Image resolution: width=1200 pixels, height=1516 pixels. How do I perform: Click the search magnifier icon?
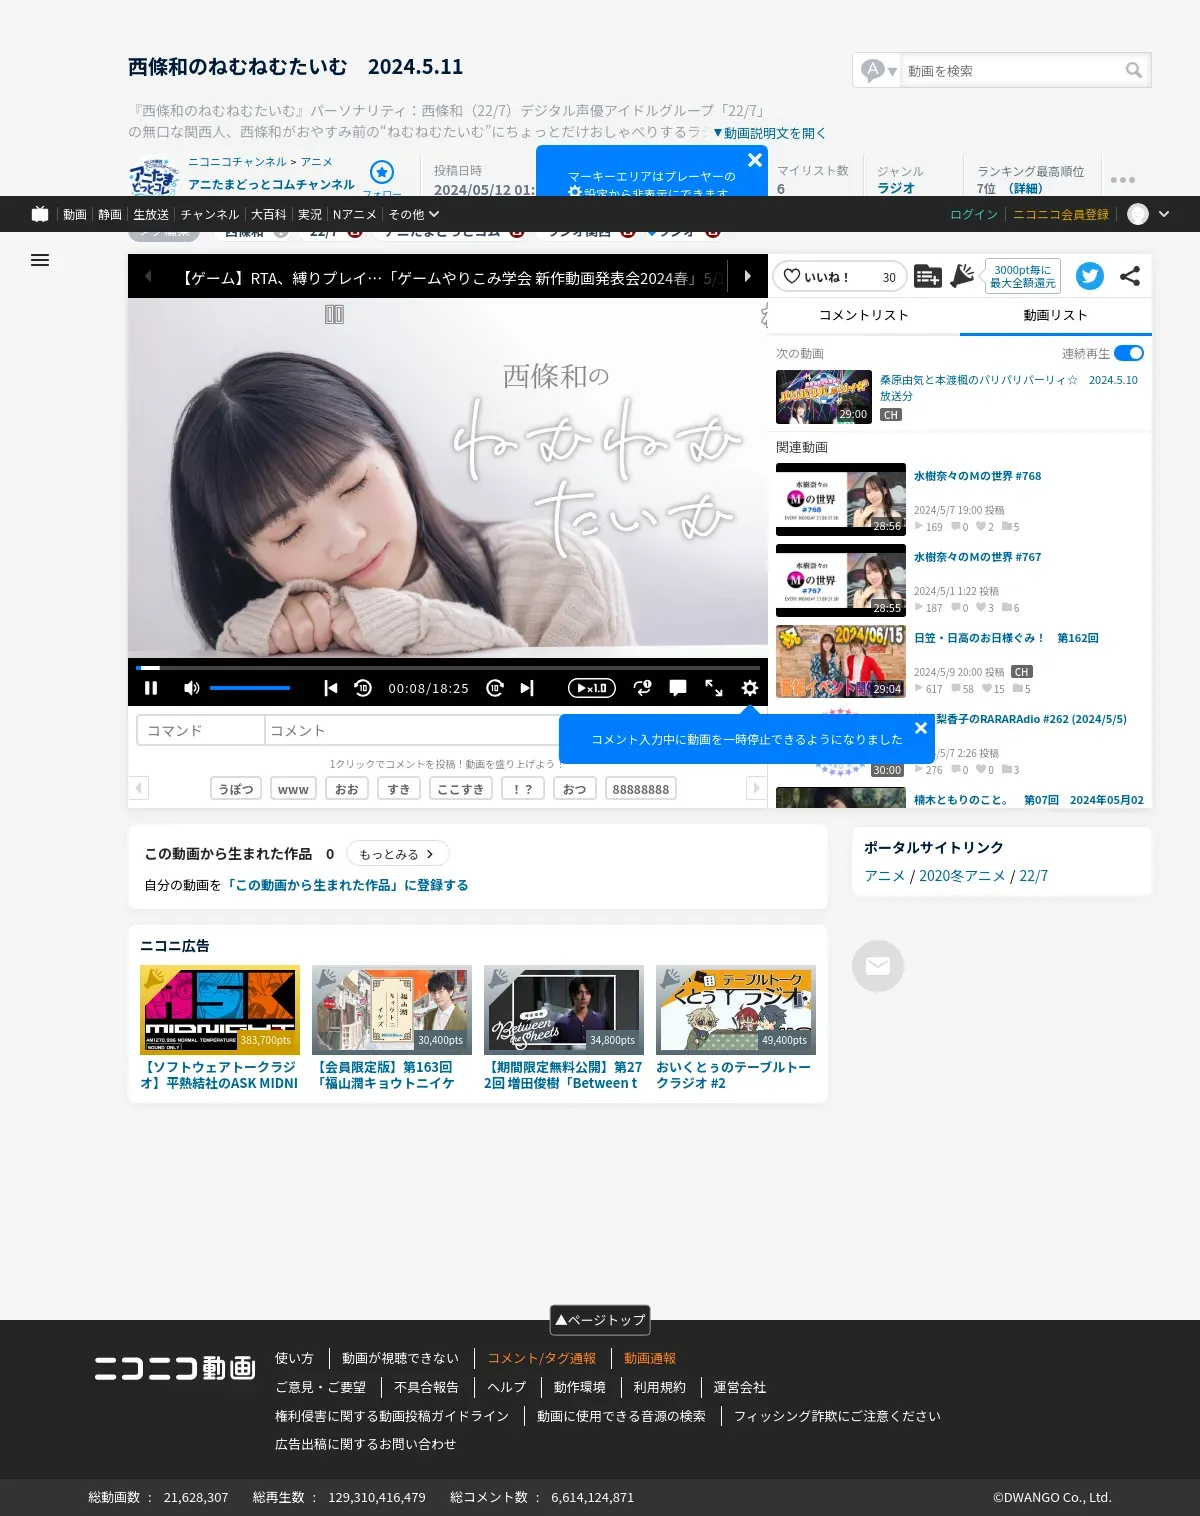coord(1134,70)
